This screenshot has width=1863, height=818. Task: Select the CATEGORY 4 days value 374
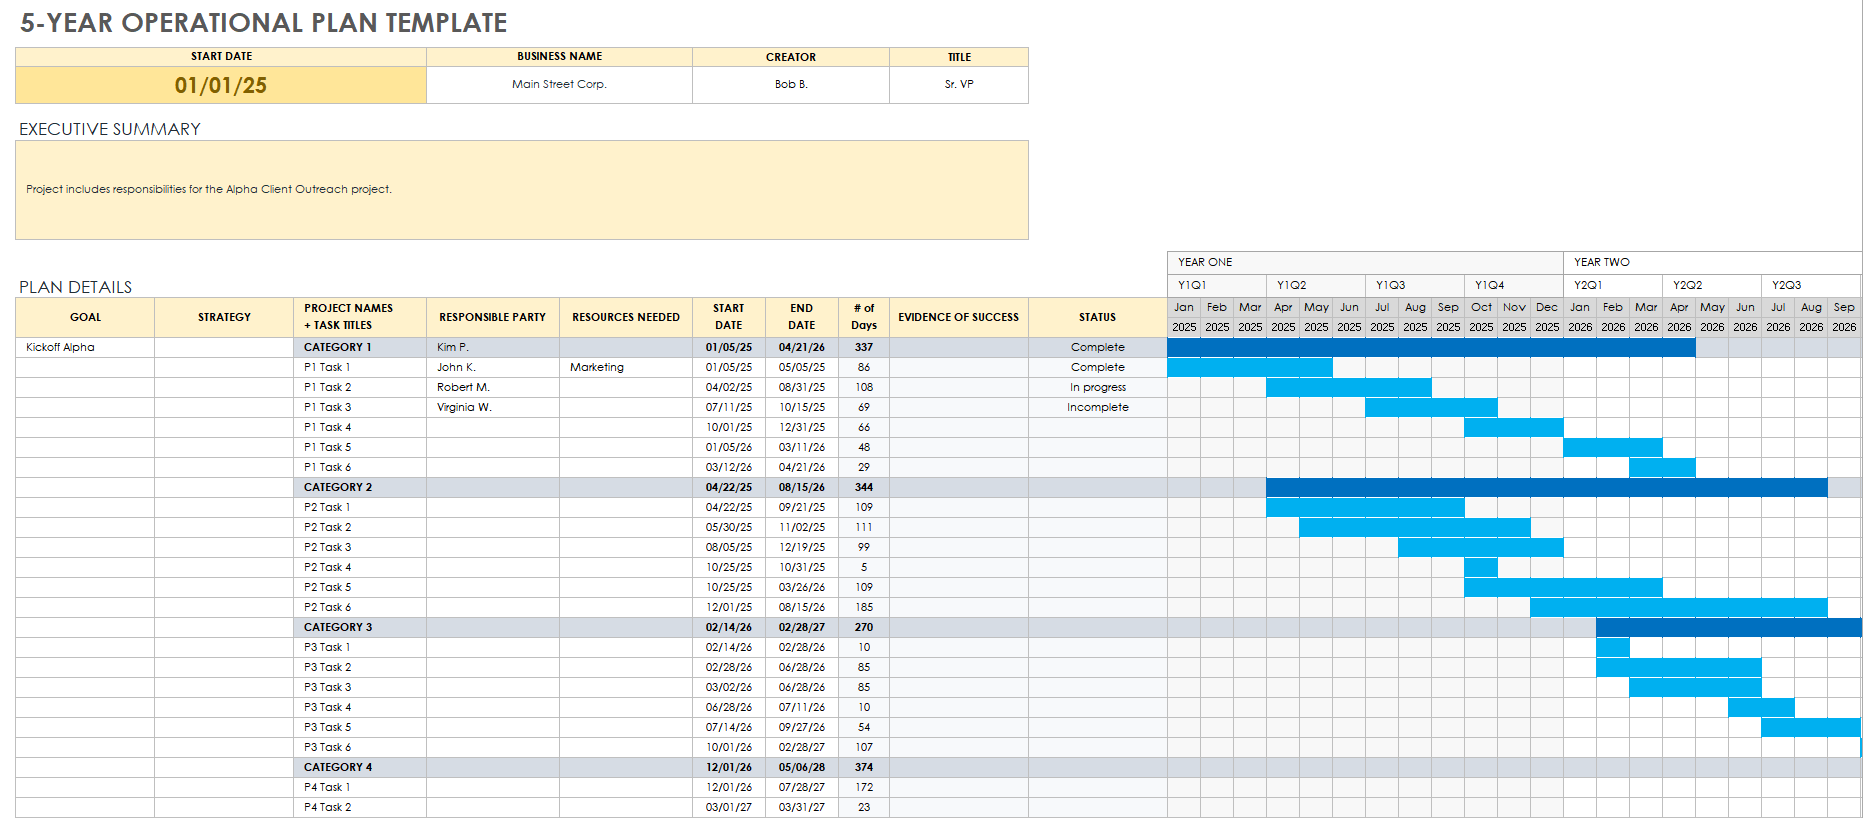864,767
